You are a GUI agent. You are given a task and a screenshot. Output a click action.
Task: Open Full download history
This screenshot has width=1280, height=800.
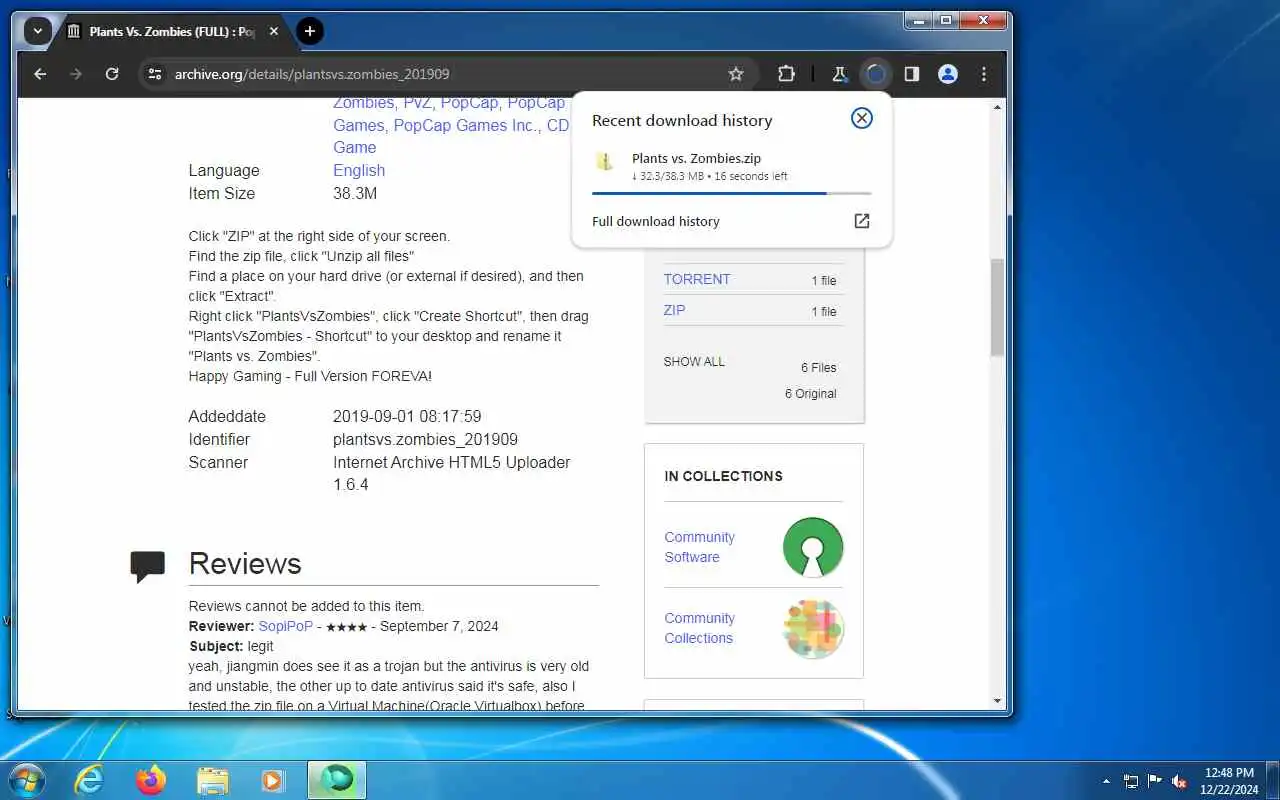(656, 221)
